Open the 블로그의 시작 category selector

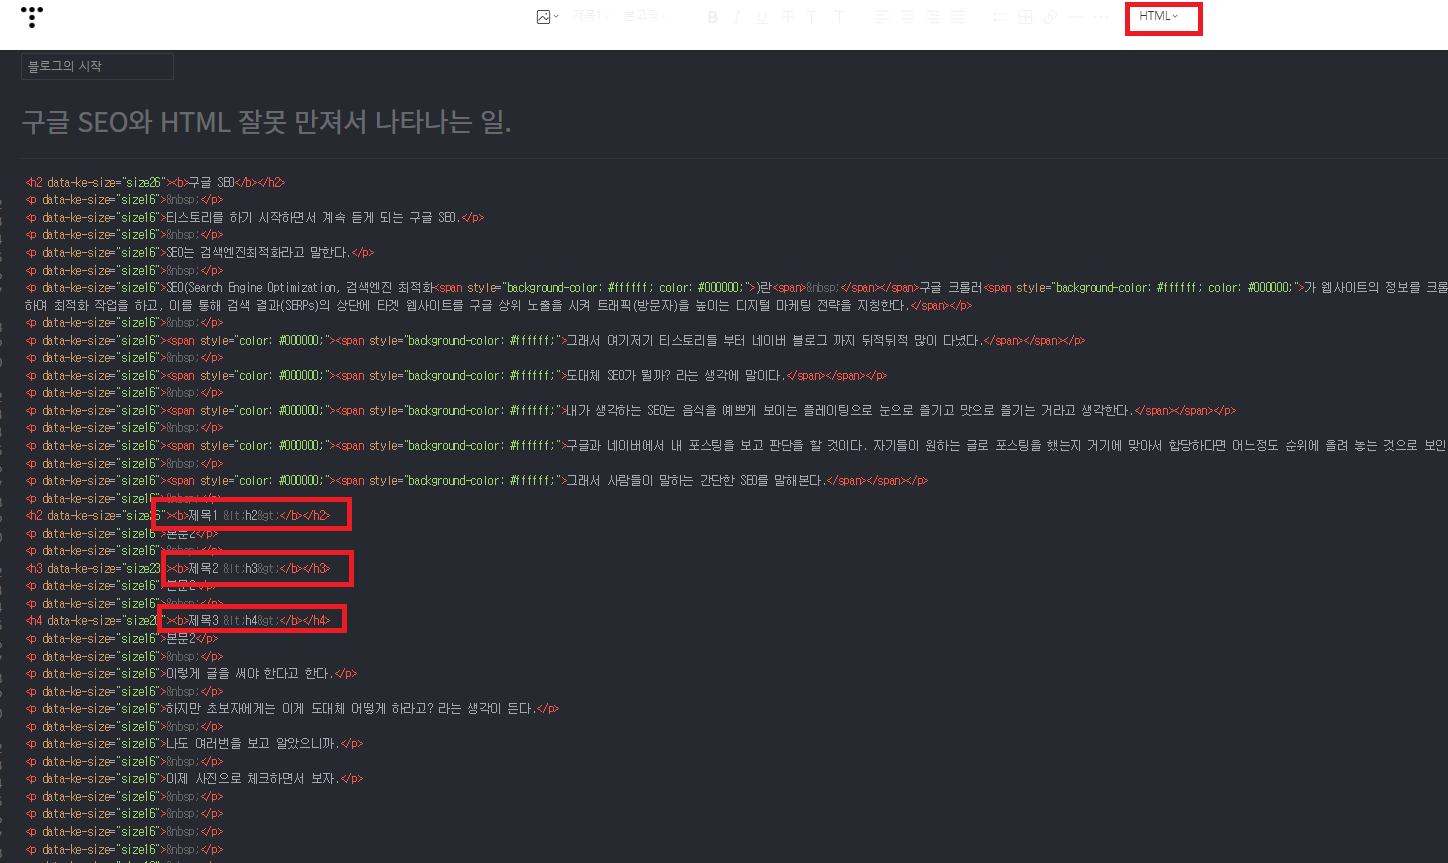(97, 66)
